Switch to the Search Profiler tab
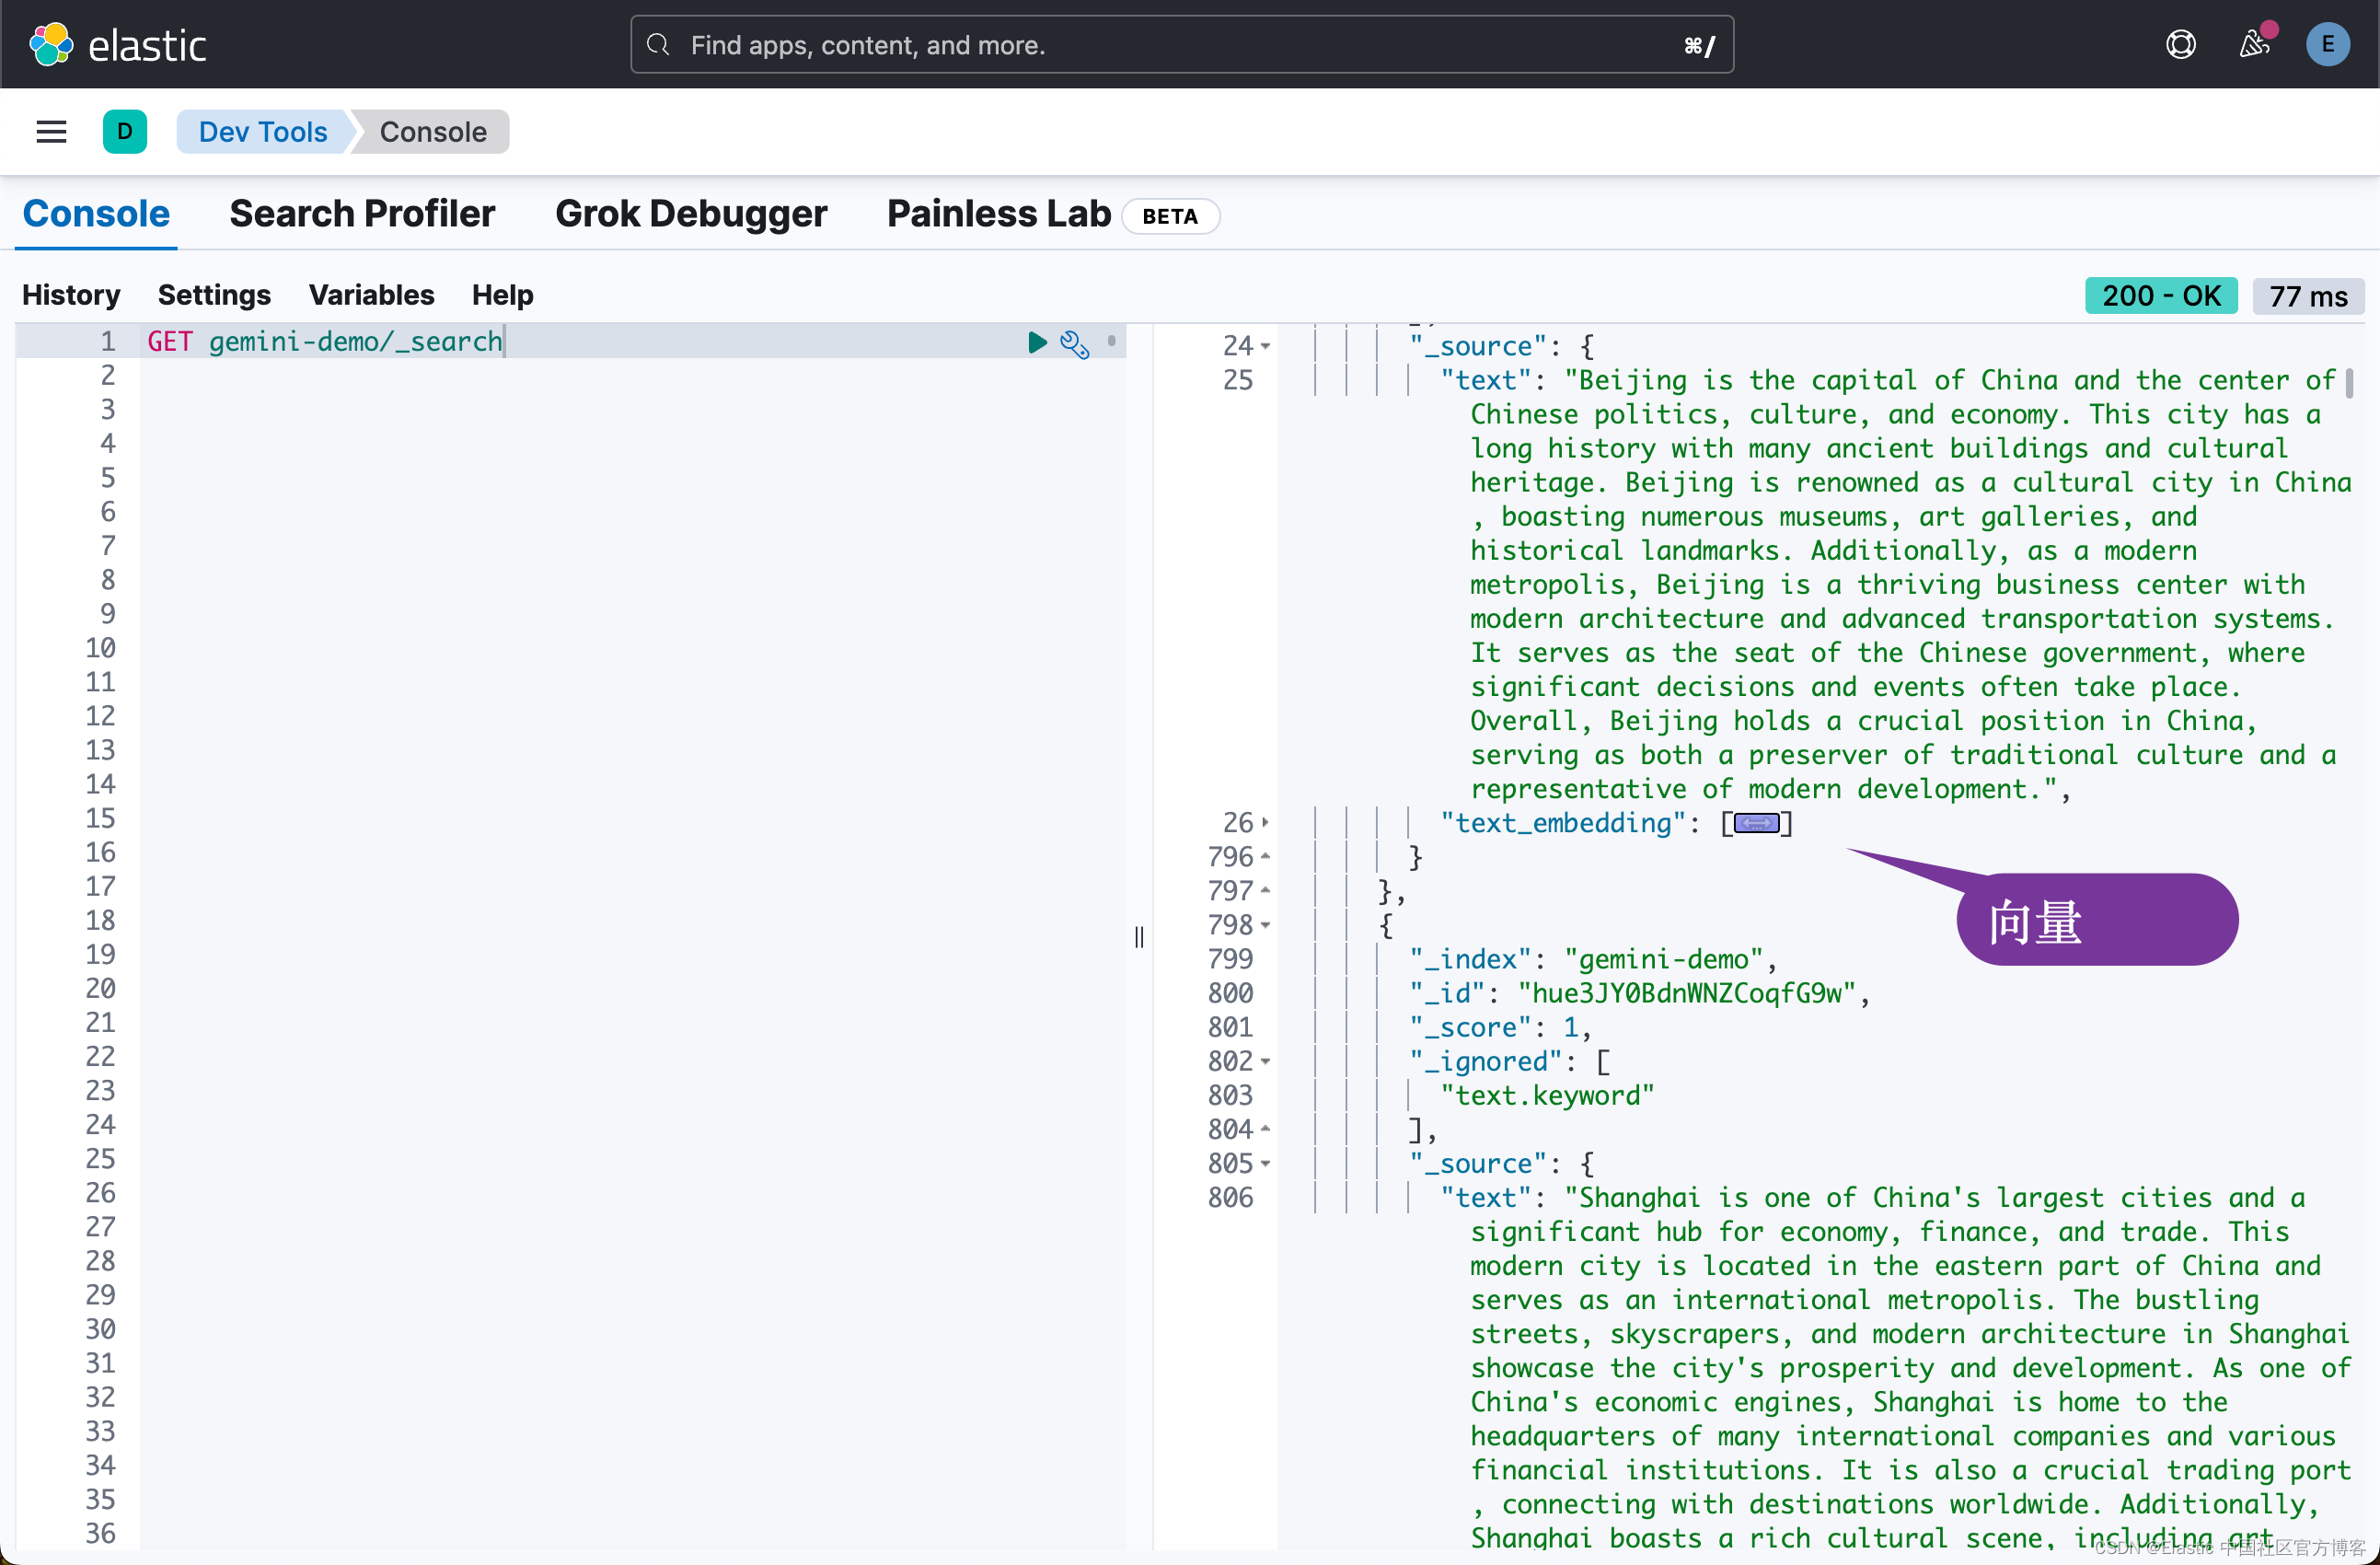The height and width of the screenshot is (1565, 2380). point(362,213)
